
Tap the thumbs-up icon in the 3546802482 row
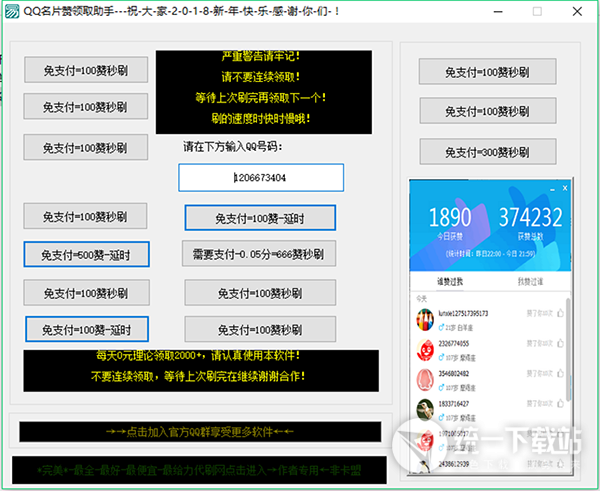[x=561, y=374]
